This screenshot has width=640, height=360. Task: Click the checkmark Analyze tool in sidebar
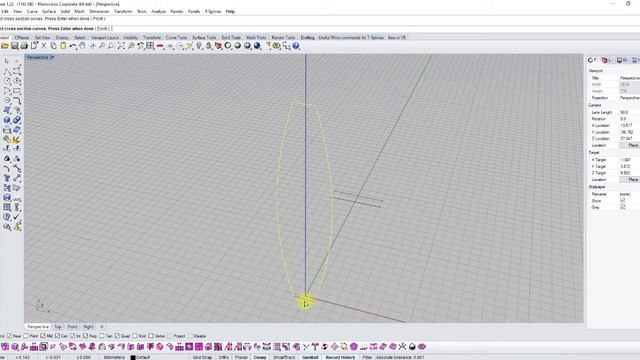[x=17, y=217]
